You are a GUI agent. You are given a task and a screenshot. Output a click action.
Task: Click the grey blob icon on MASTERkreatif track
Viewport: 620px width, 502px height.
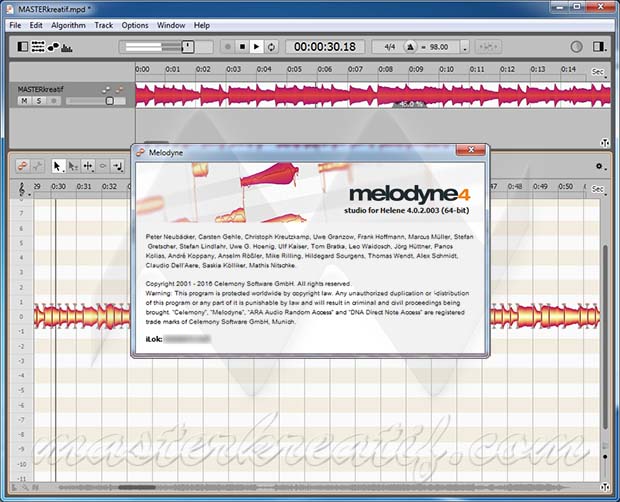tap(106, 90)
